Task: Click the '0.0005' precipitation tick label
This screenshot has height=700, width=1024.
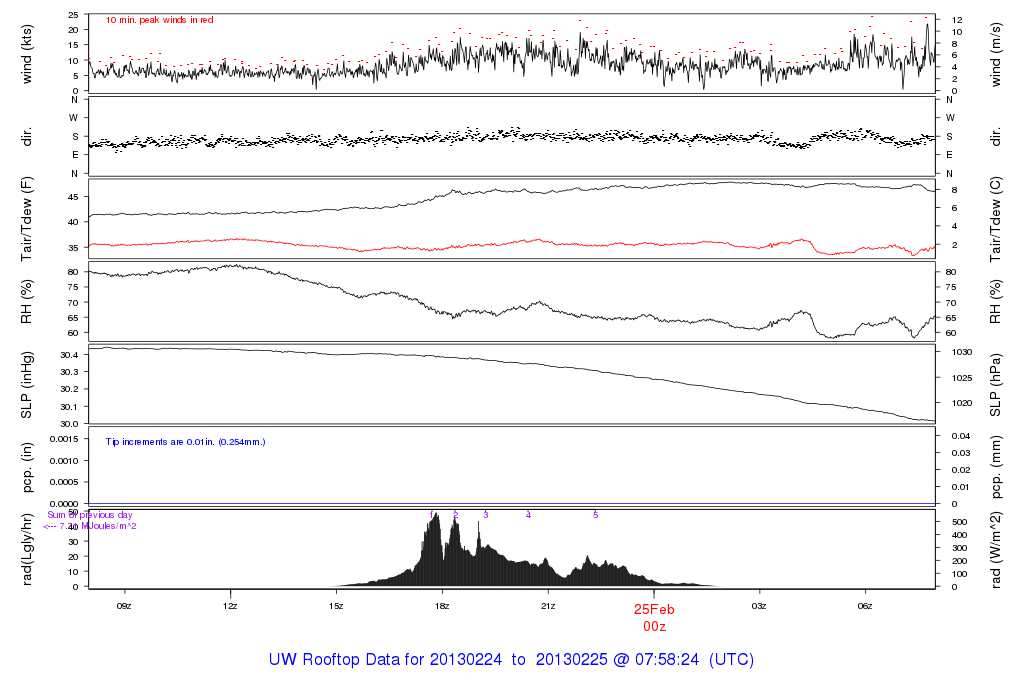Action: (64, 482)
